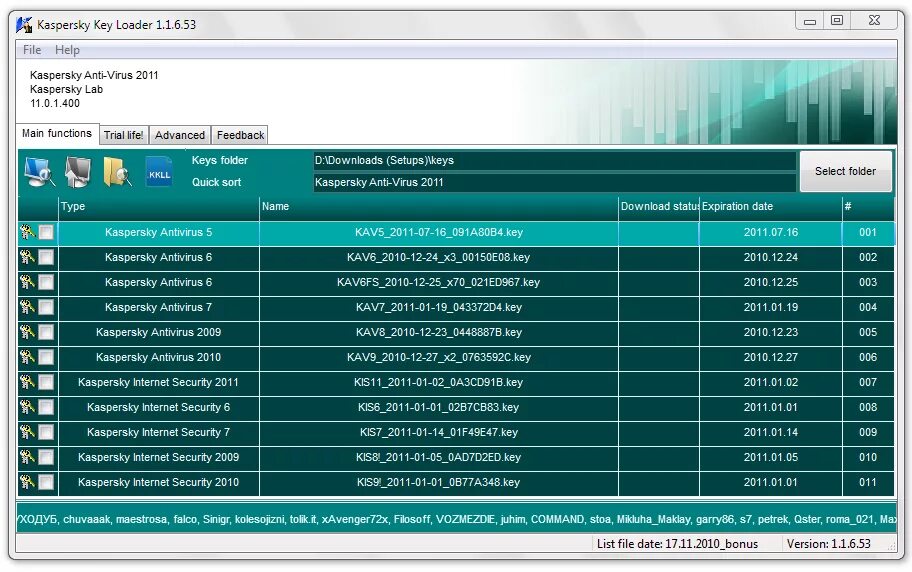The image size is (912, 572).
Task: Check Kaspersky Internet Security 2009 box
Action: point(46,457)
